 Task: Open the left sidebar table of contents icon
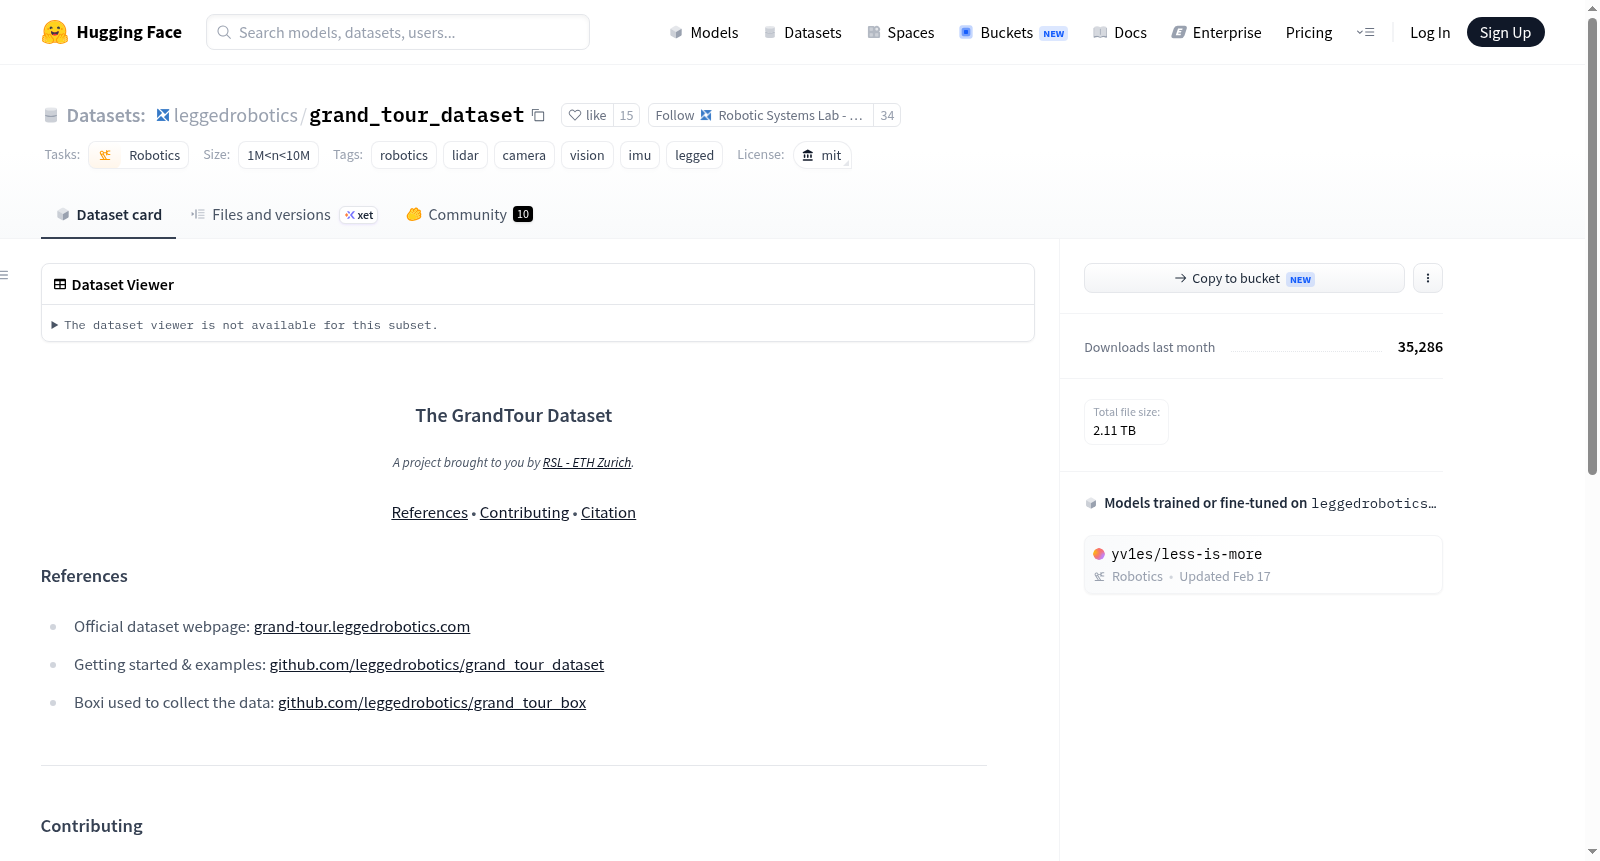pyautogui.click(x=4, y=275)
